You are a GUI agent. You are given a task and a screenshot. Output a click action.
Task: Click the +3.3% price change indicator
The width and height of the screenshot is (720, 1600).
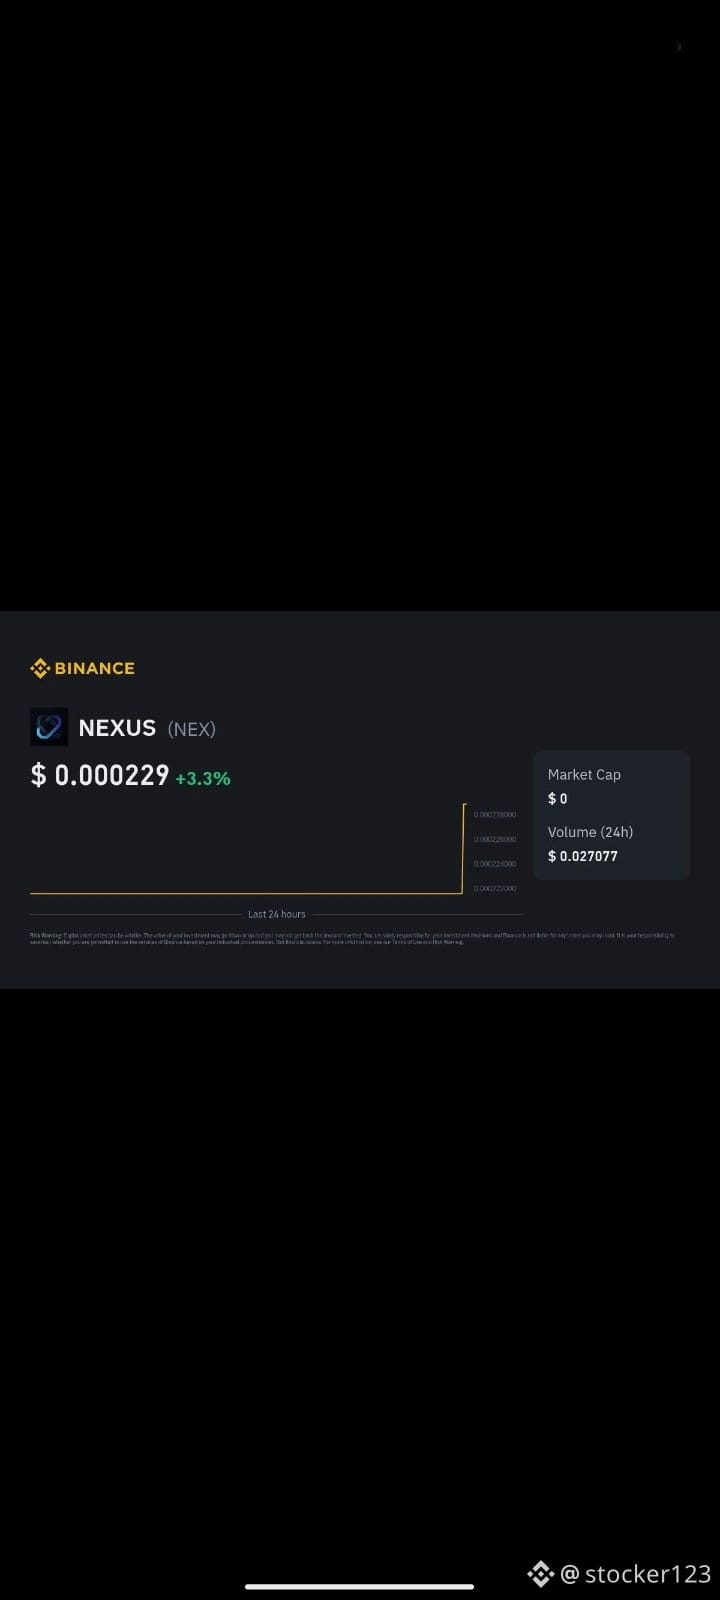pos(203,778)
